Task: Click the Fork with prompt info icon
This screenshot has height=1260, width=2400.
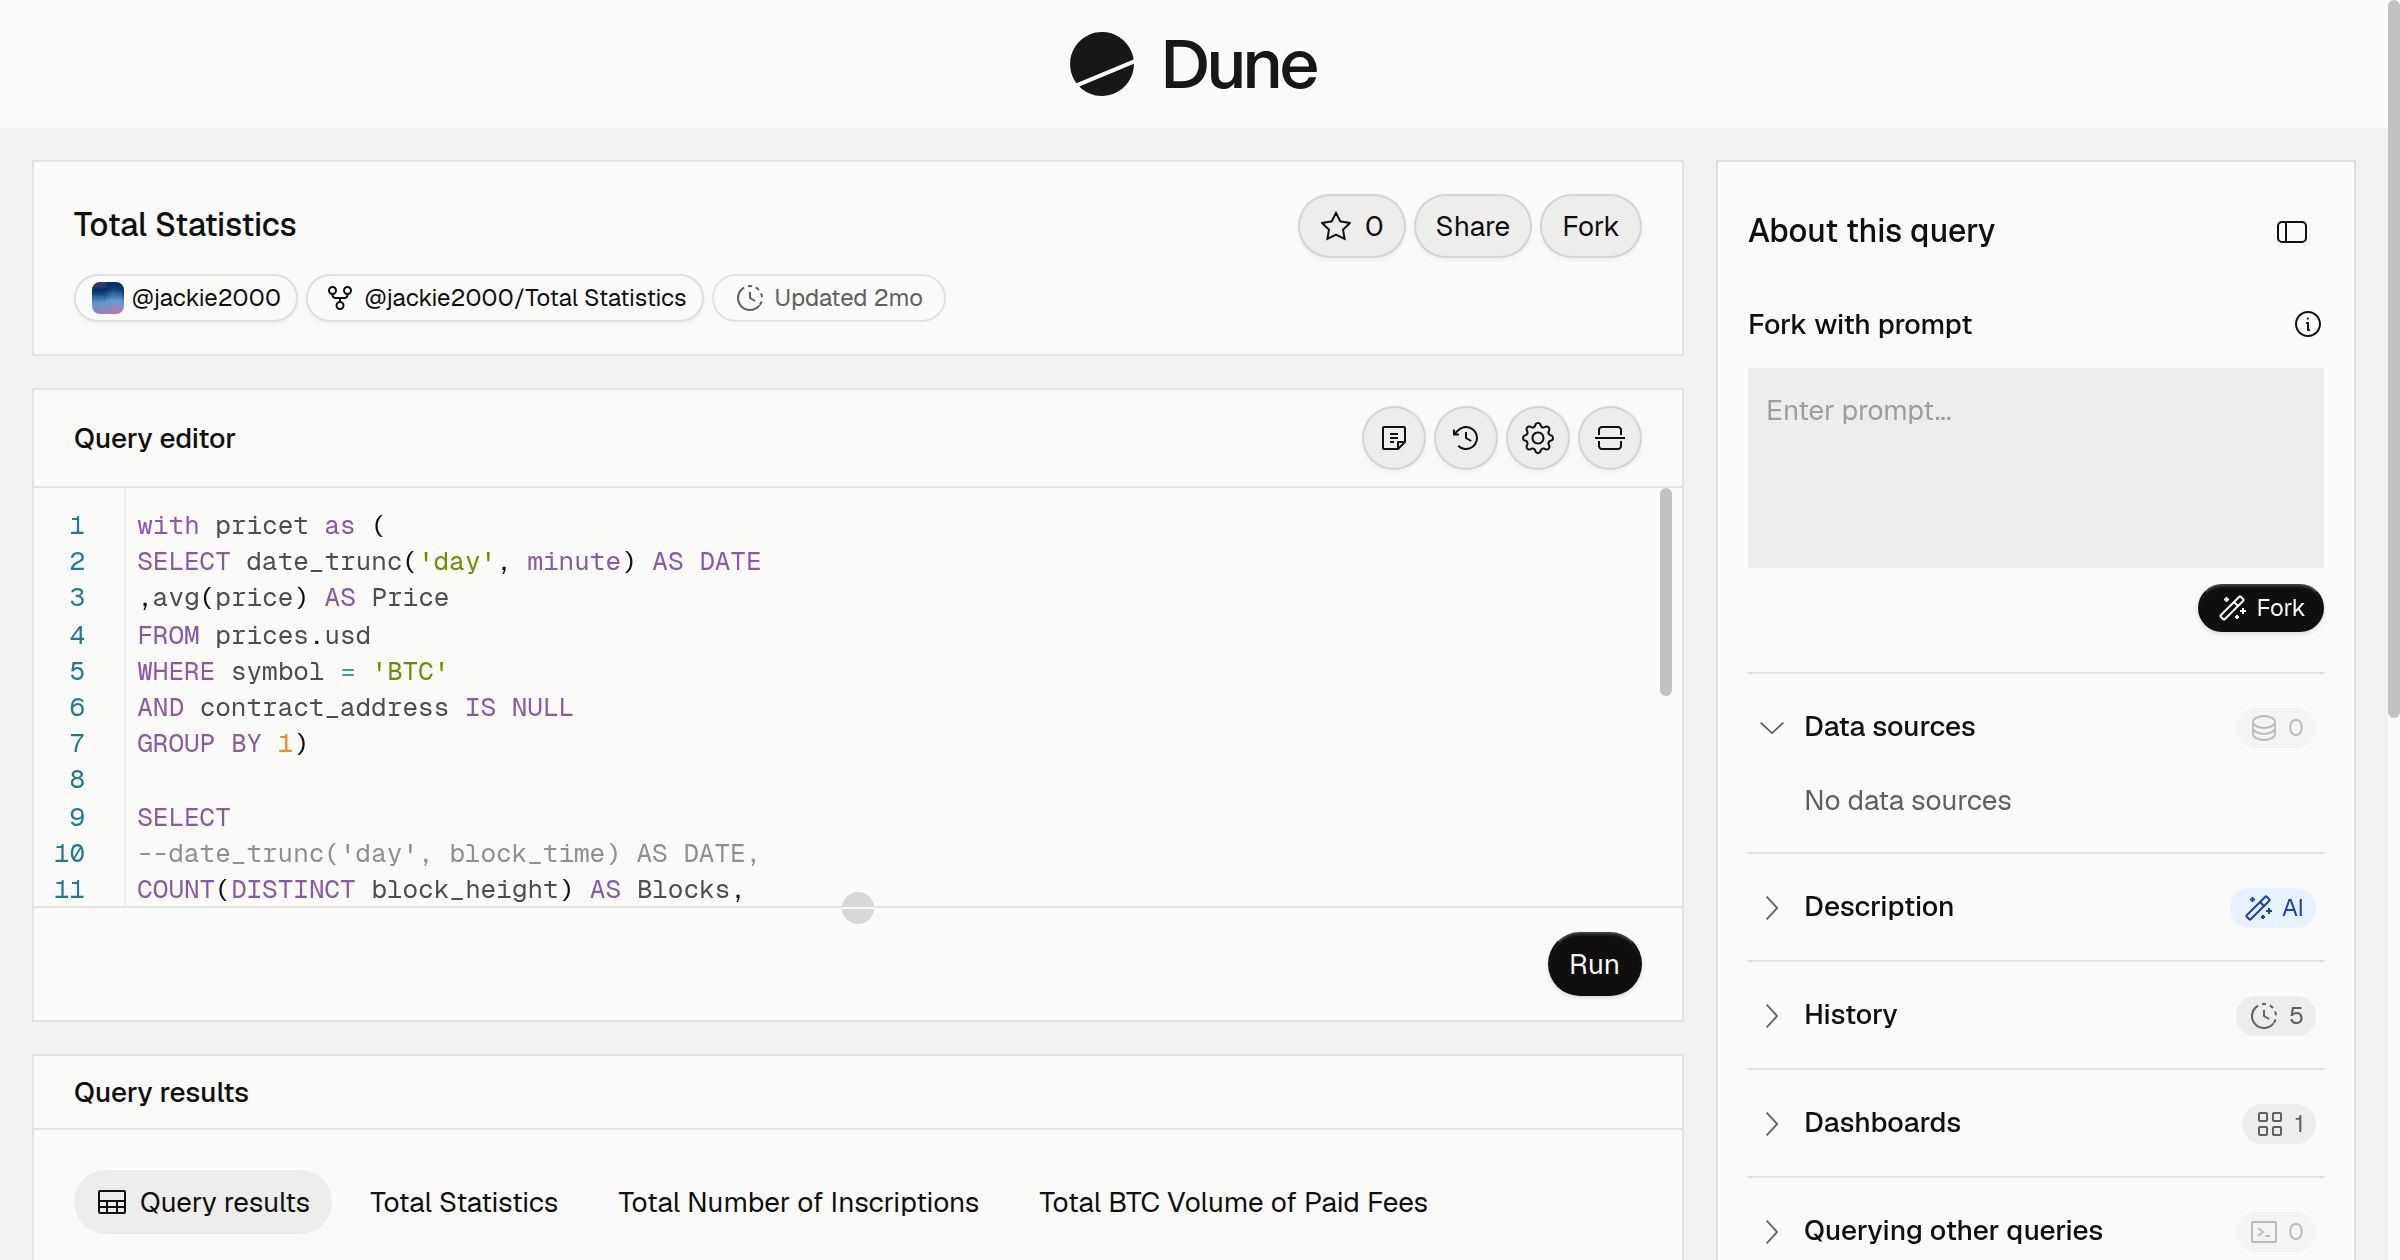Action: coord(2307,324)
